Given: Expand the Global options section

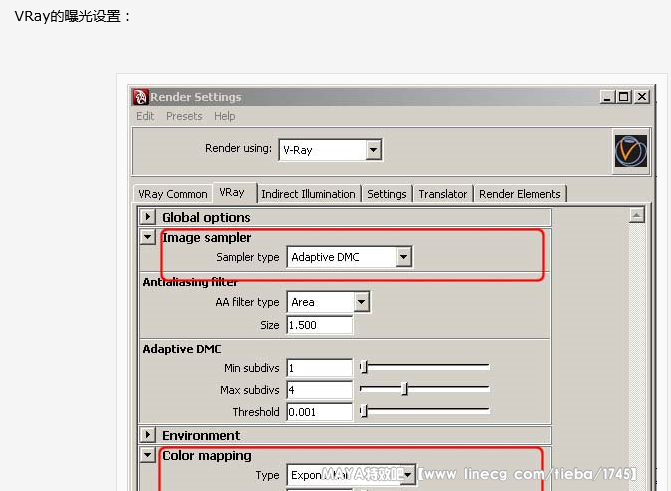Looking at the screenshot, I should pyautogui.click(x=148, y=217).
